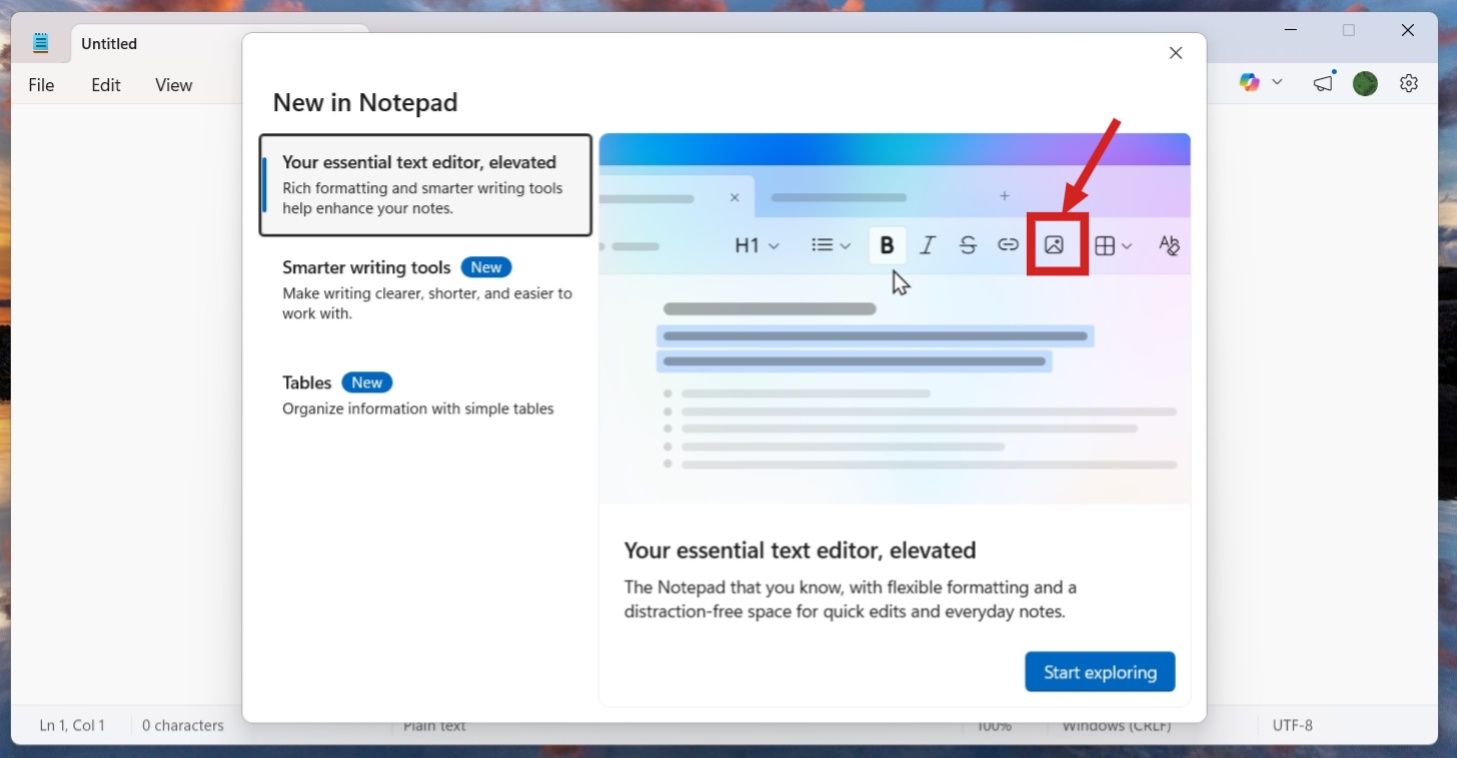Viewport: 1457px width, 758px height.
Task: Click the Start exploring button
Action: (1099, 672)
